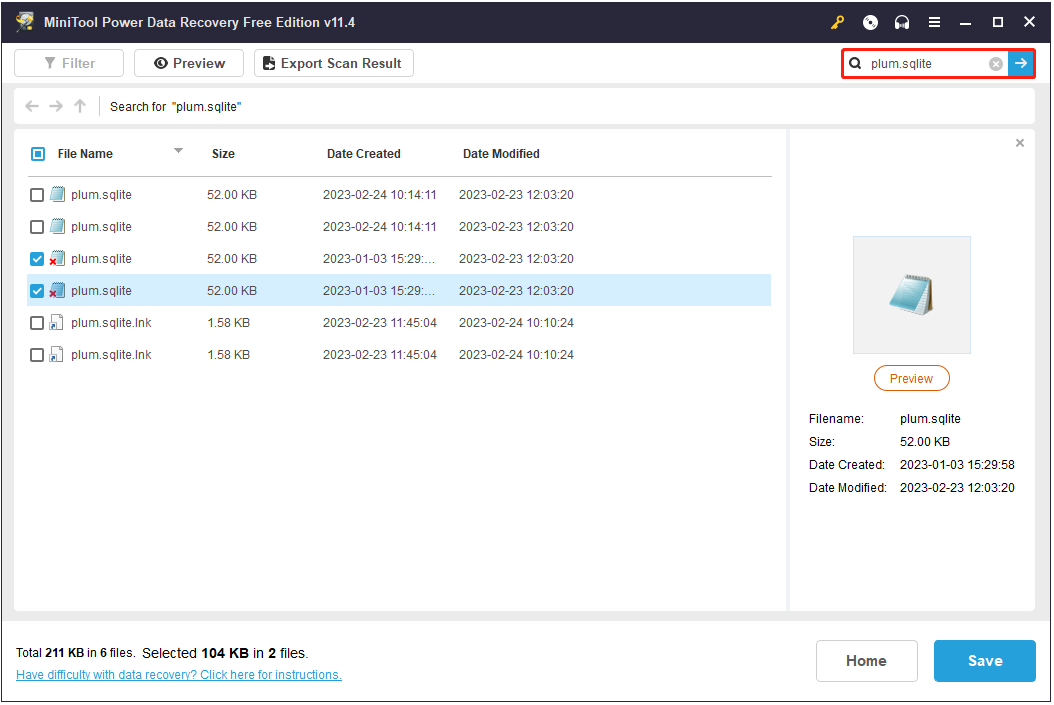Click deleted-file icon of third plum.sqlite row
Image resolution: width=1054 pixels, height=705 pixels.
pyautogui.click(x=57, y=258)
